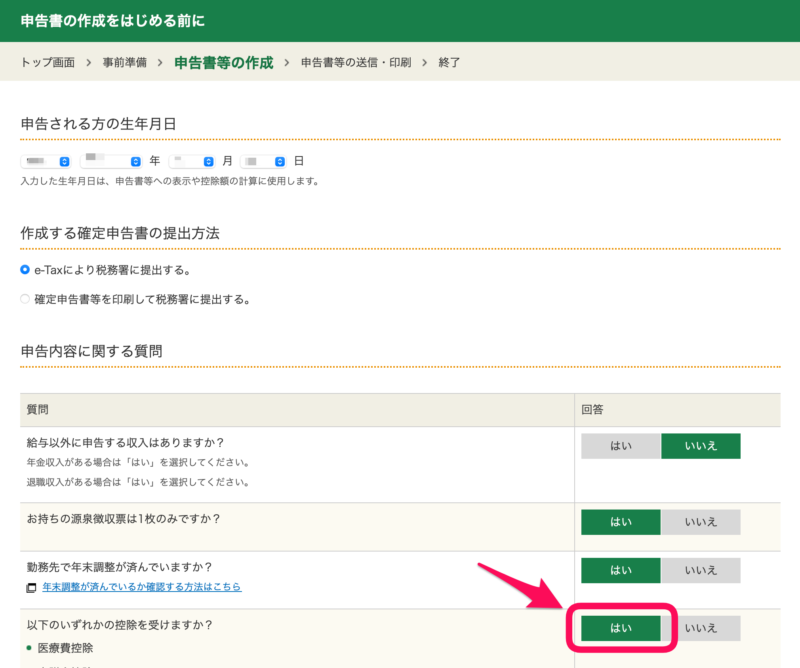Click the 終了 step in breadcrumb
The image size is (800, 668).
point(449,62)
